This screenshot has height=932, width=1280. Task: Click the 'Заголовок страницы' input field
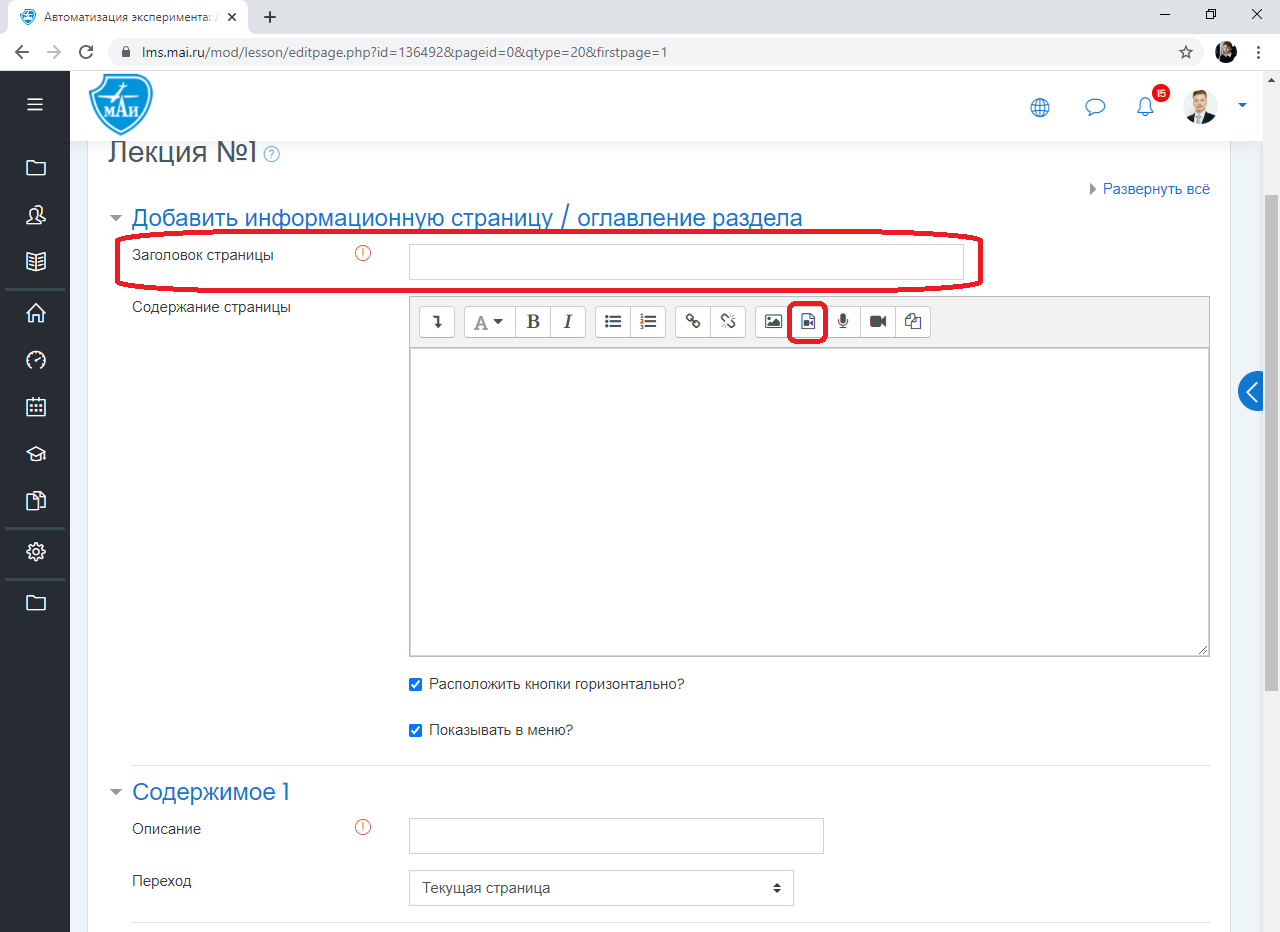[686, 262]
